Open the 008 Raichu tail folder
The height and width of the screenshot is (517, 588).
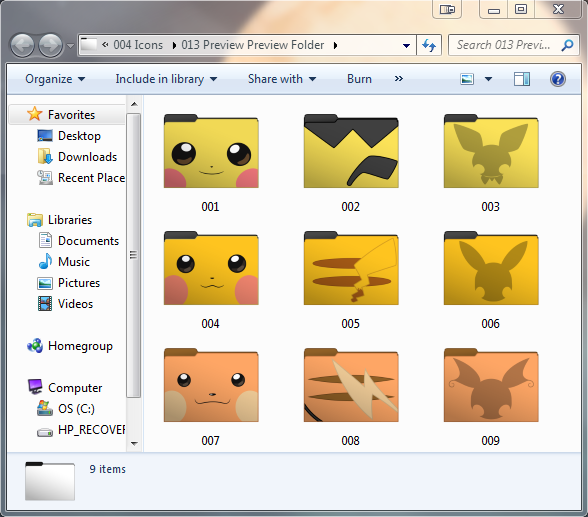click(x=351, y=385)
